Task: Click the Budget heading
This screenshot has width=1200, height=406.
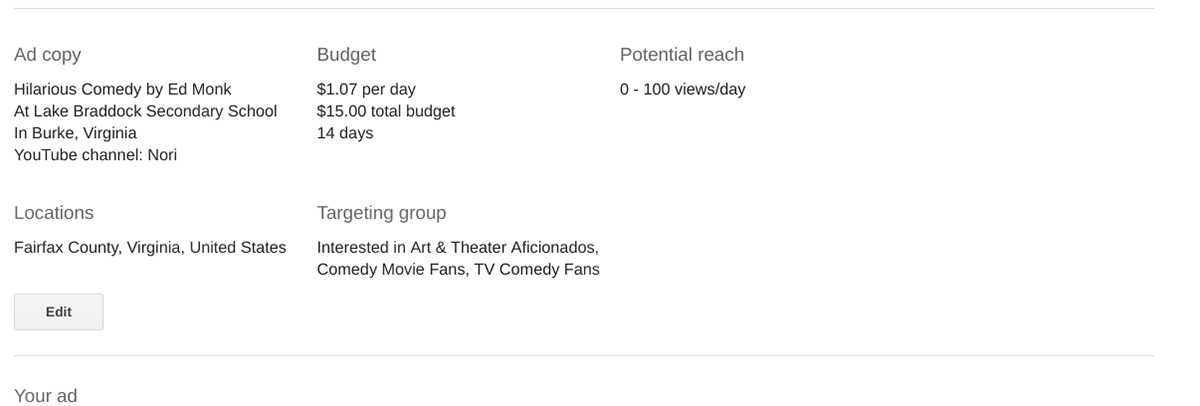Action: click(x=346, y=55)
